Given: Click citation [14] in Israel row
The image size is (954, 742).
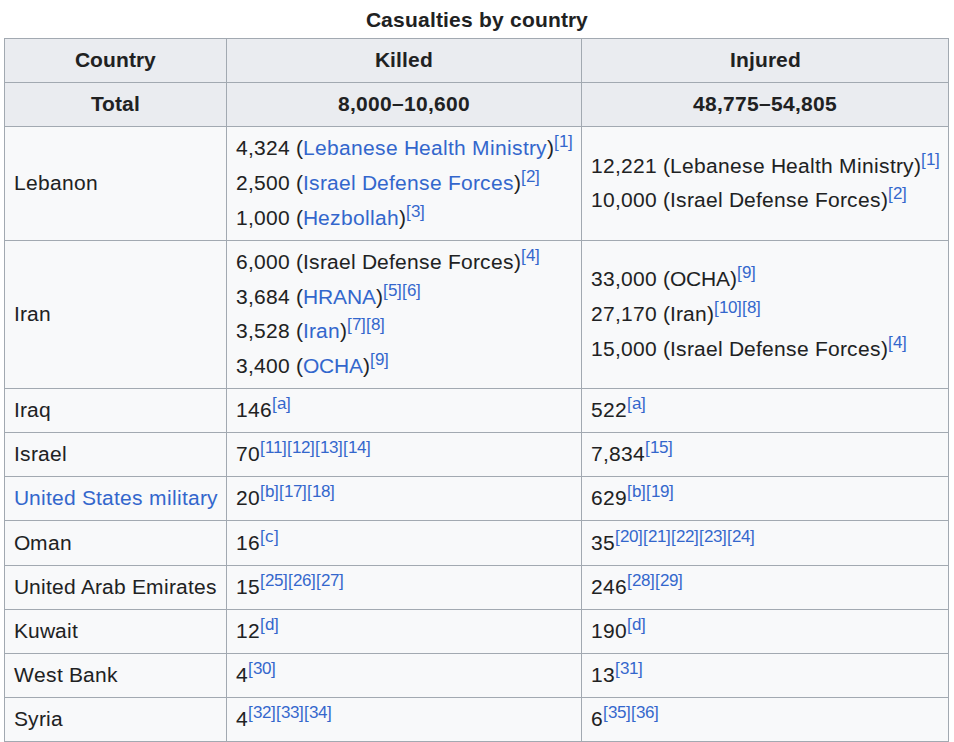Looking at the screenshot, I should click(357, 448).
